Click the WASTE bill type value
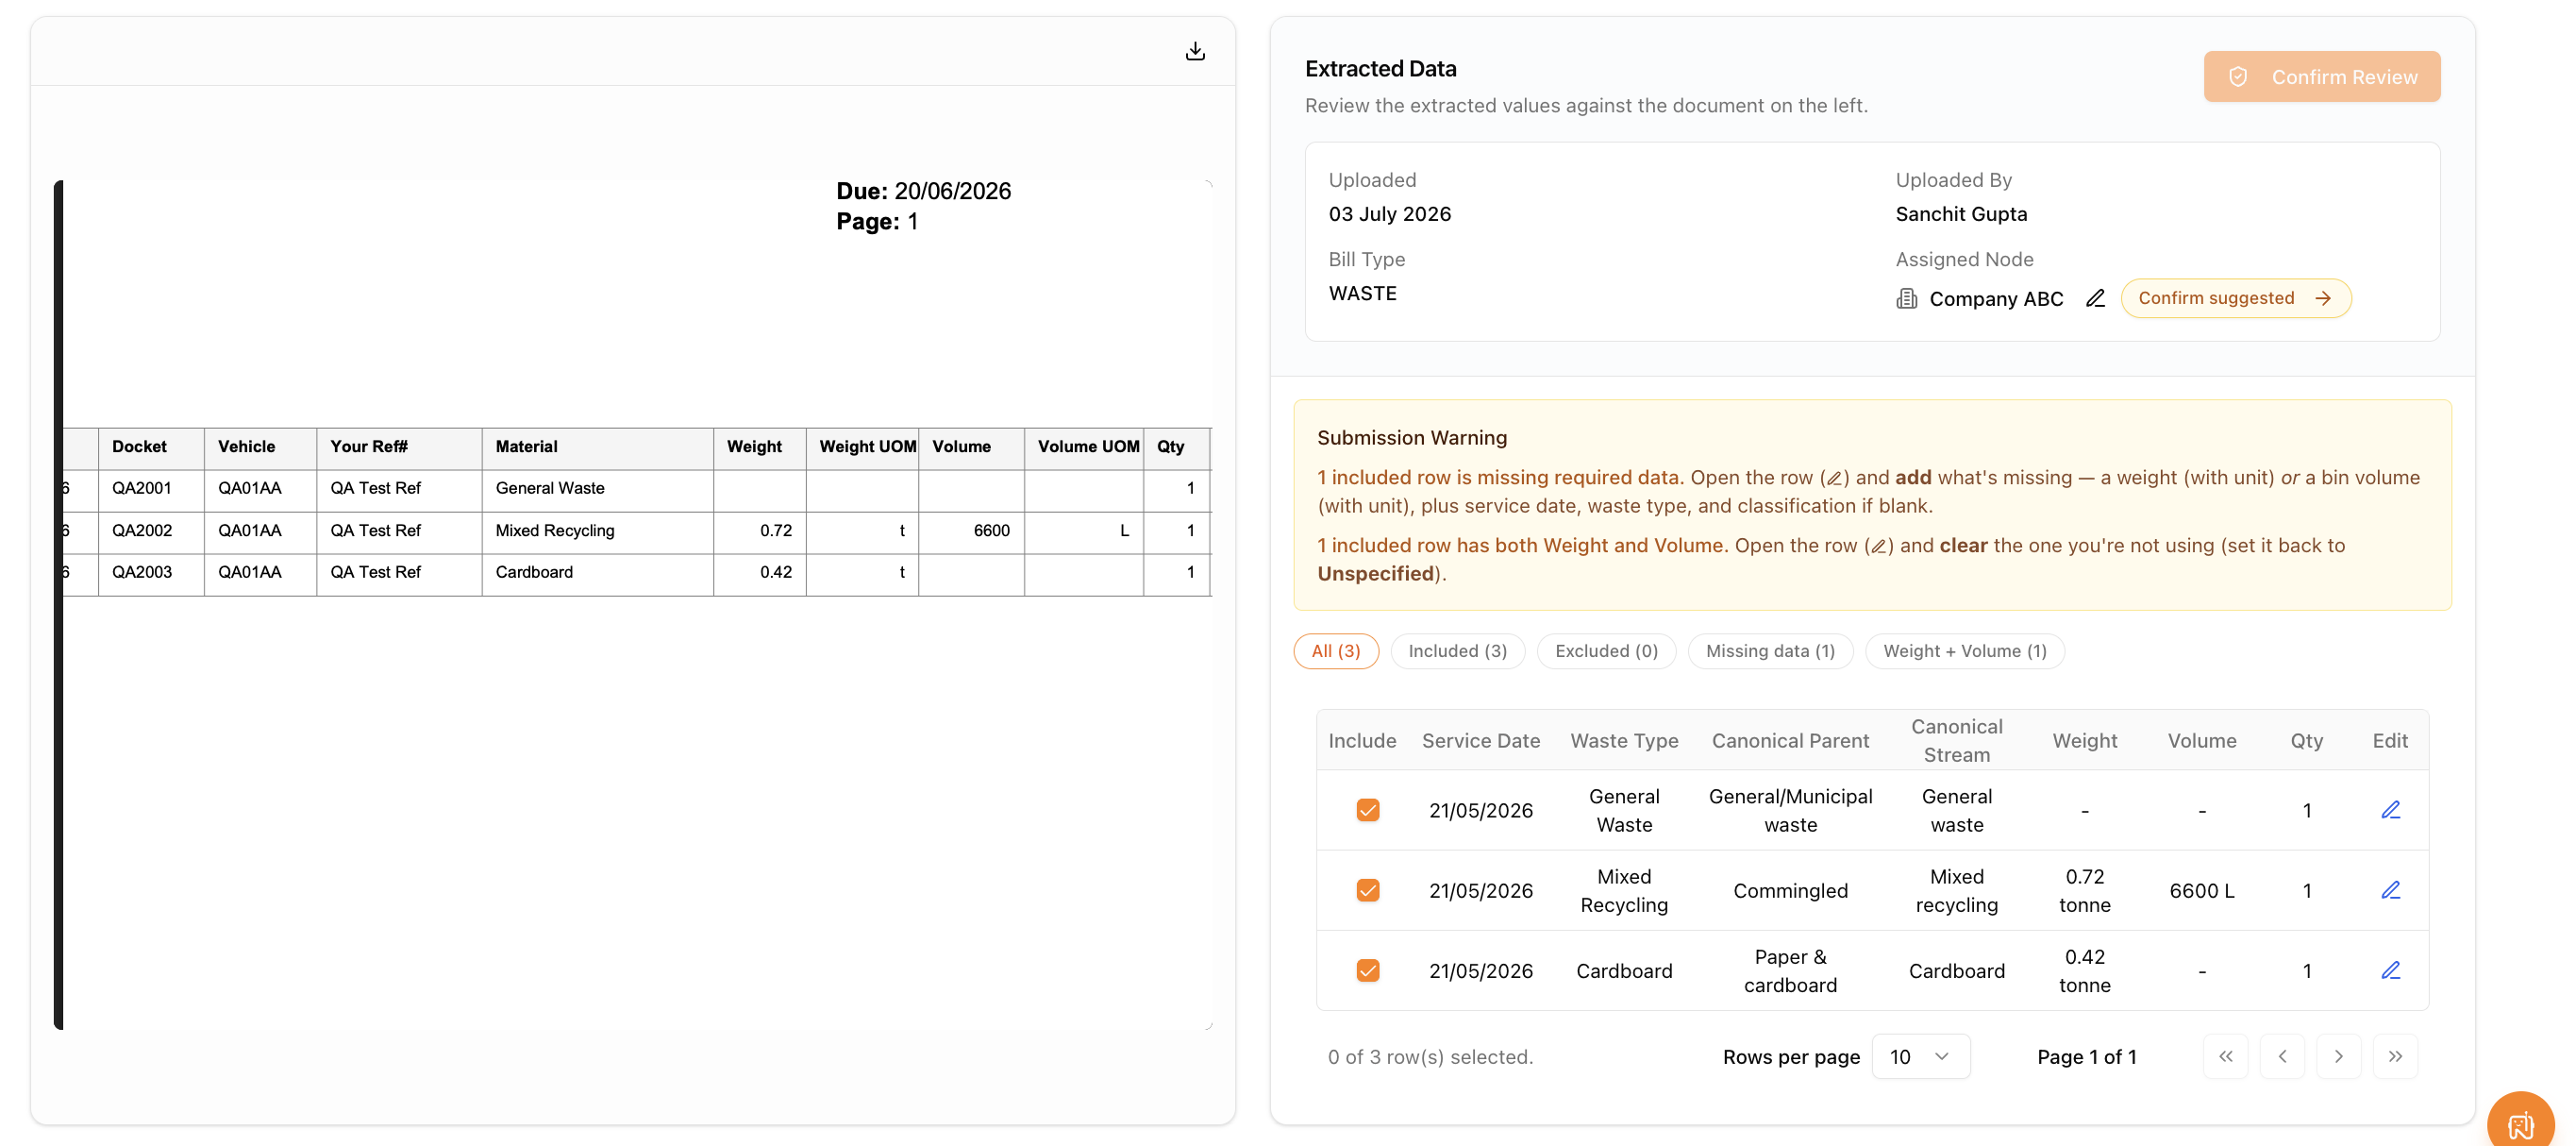 click(x=1362, y=293)
